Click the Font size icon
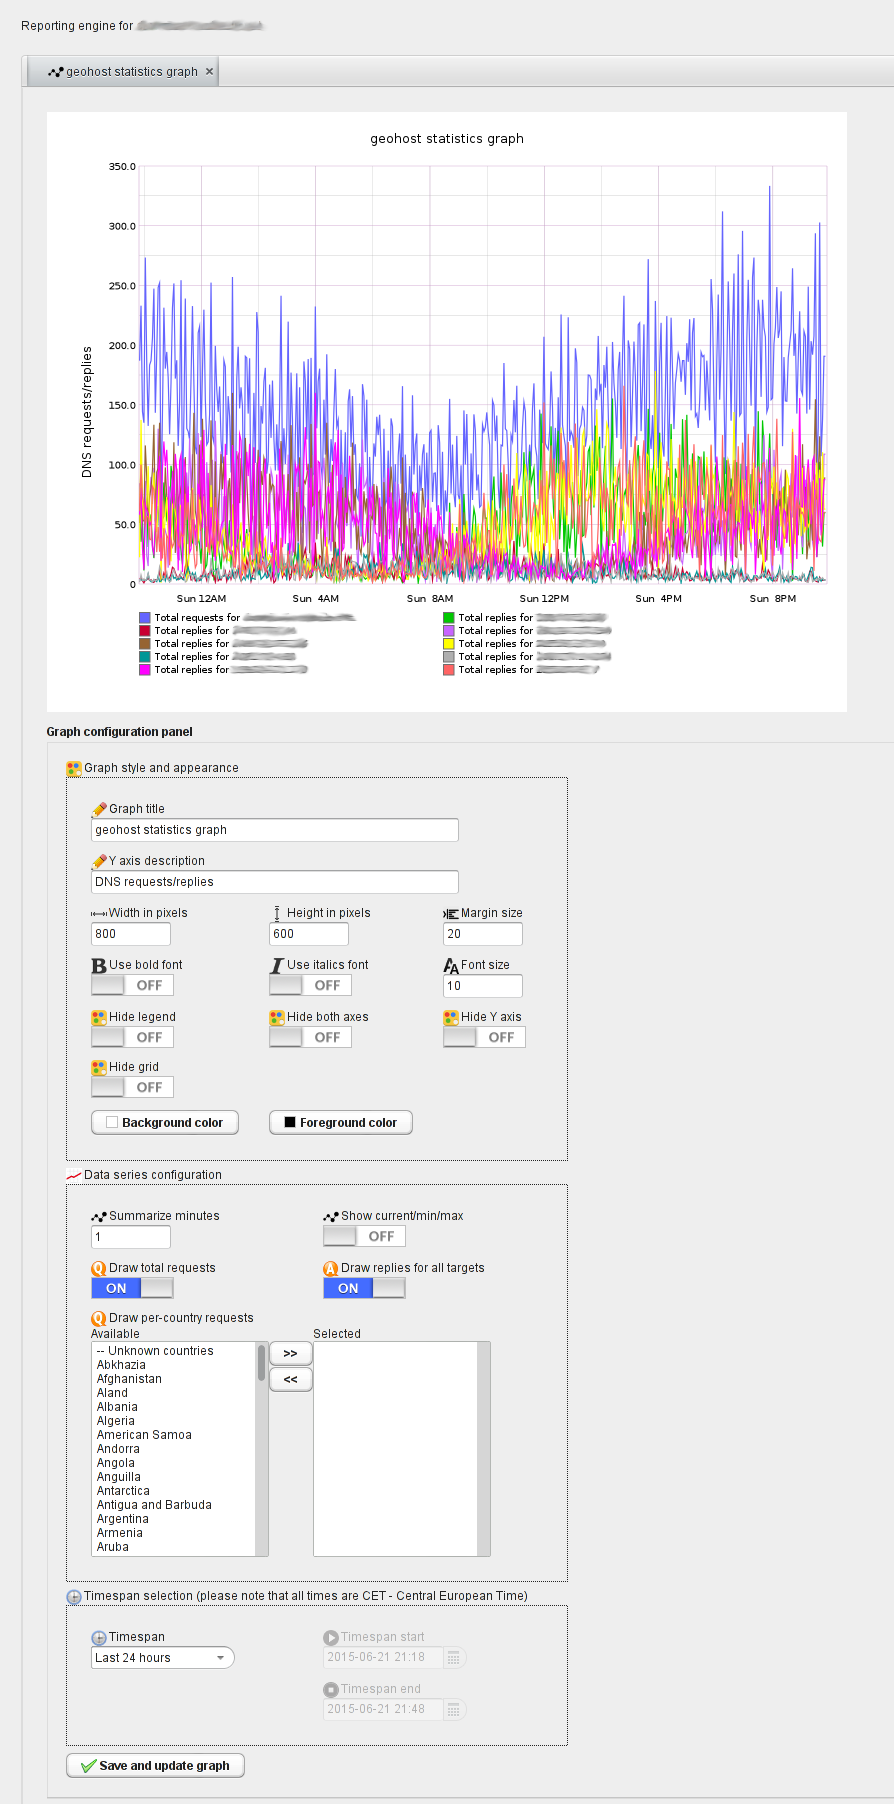This screenshot has width=894, height=1804. 451,966
